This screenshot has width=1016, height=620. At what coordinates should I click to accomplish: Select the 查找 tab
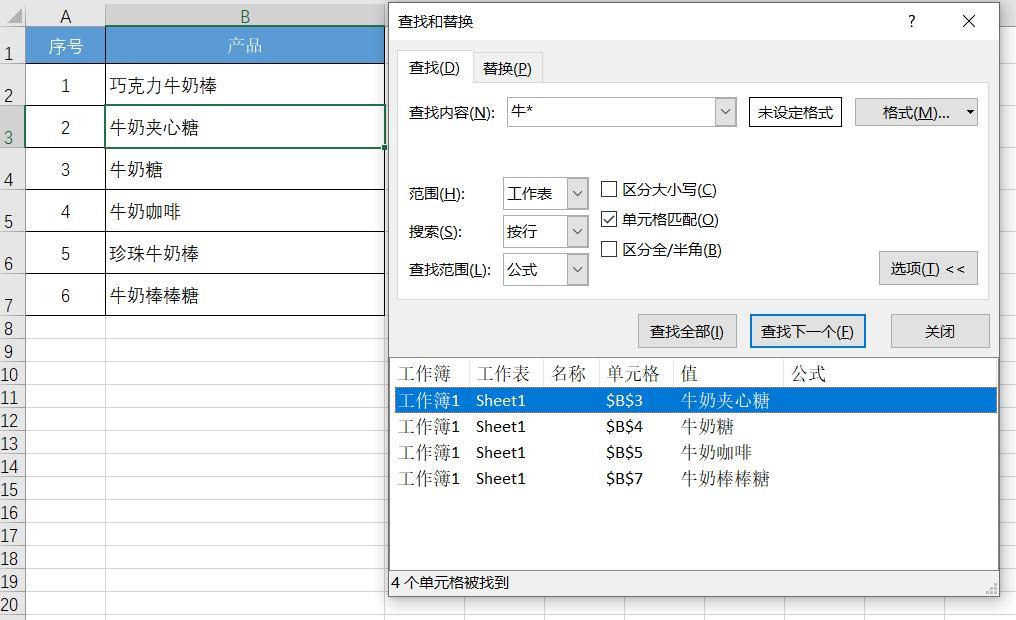point(434,68)
